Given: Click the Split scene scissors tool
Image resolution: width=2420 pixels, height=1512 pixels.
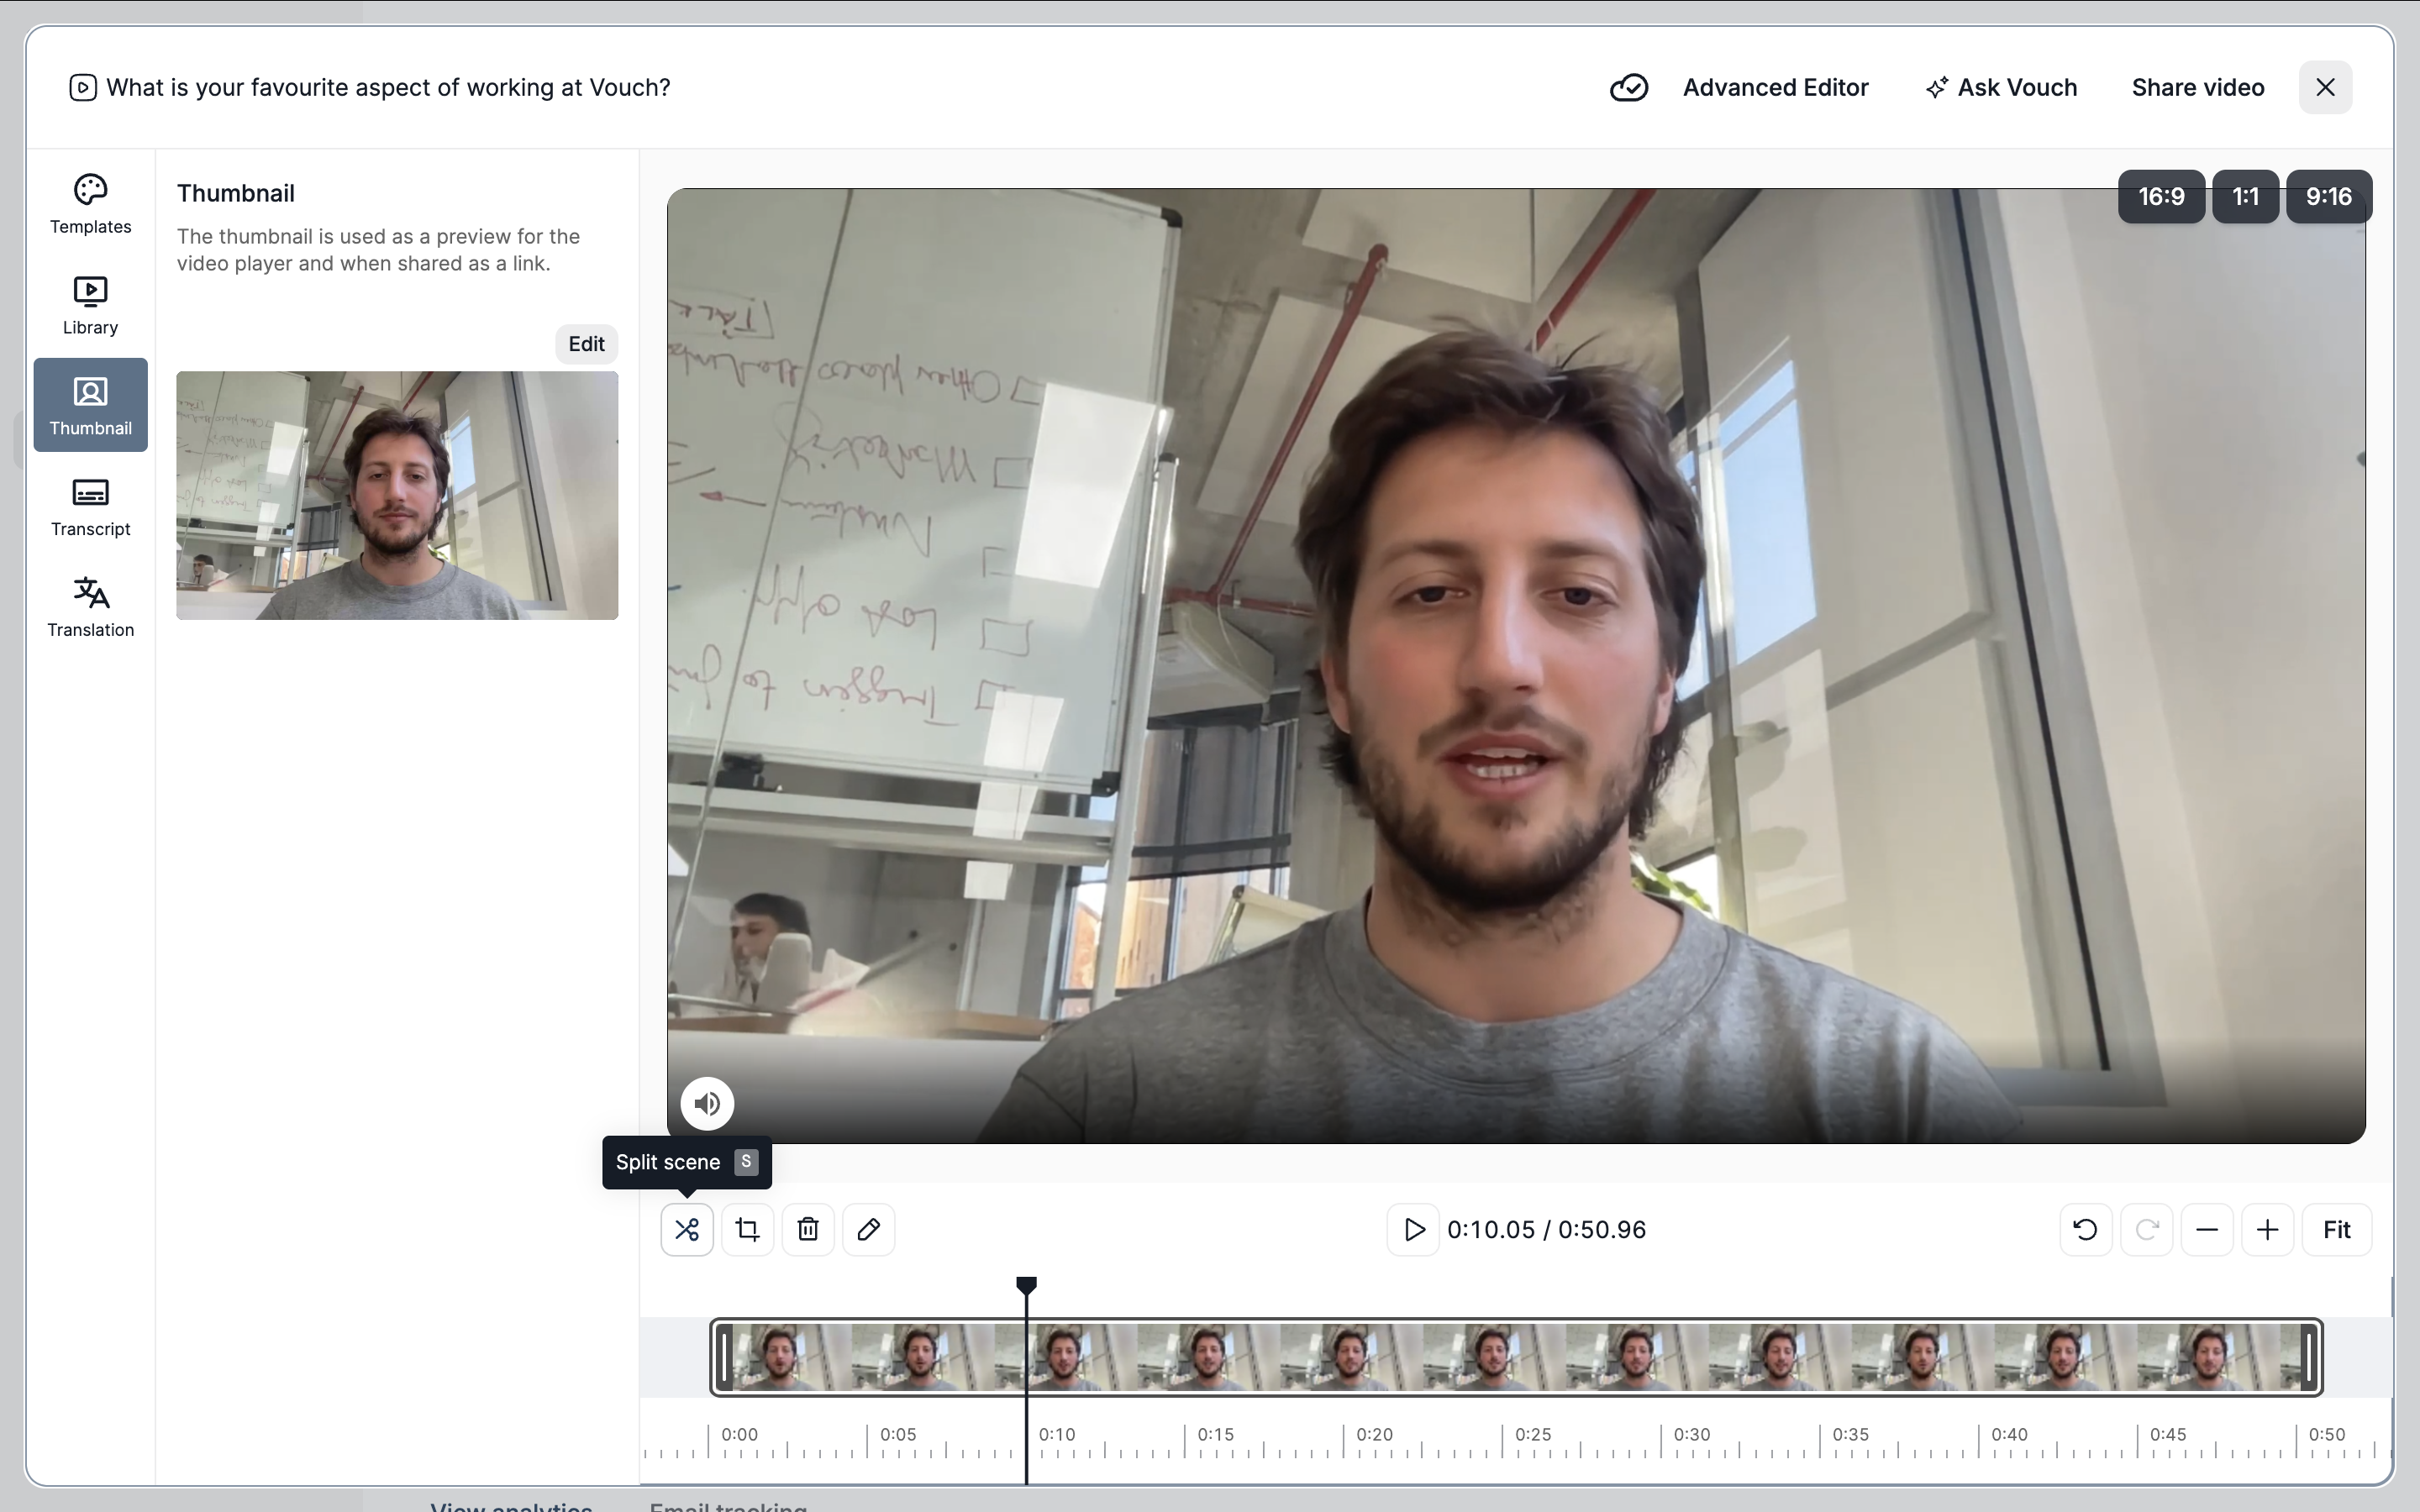Looking at the screenshot, I should click(687, 1229).
